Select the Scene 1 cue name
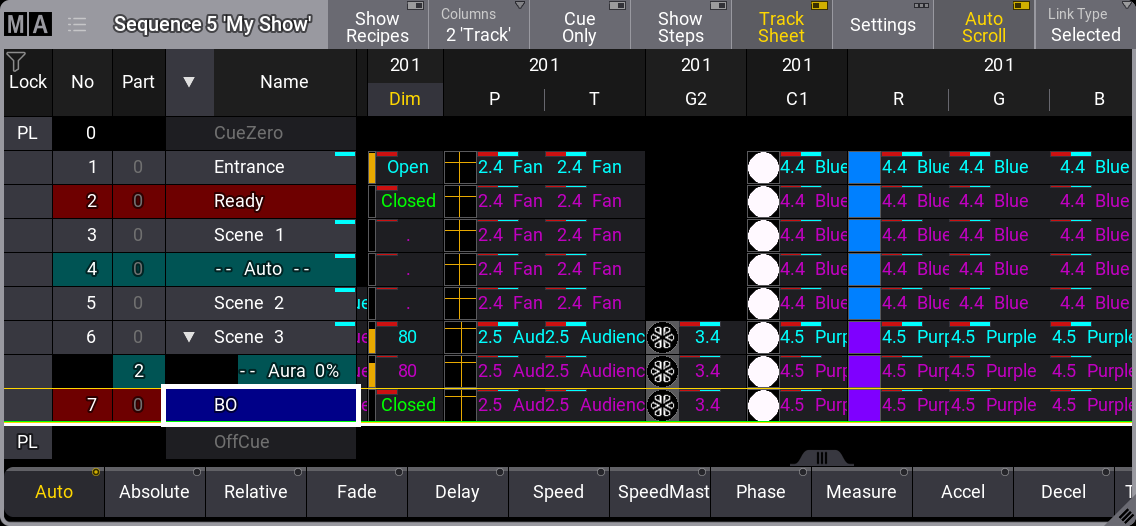 261,235
